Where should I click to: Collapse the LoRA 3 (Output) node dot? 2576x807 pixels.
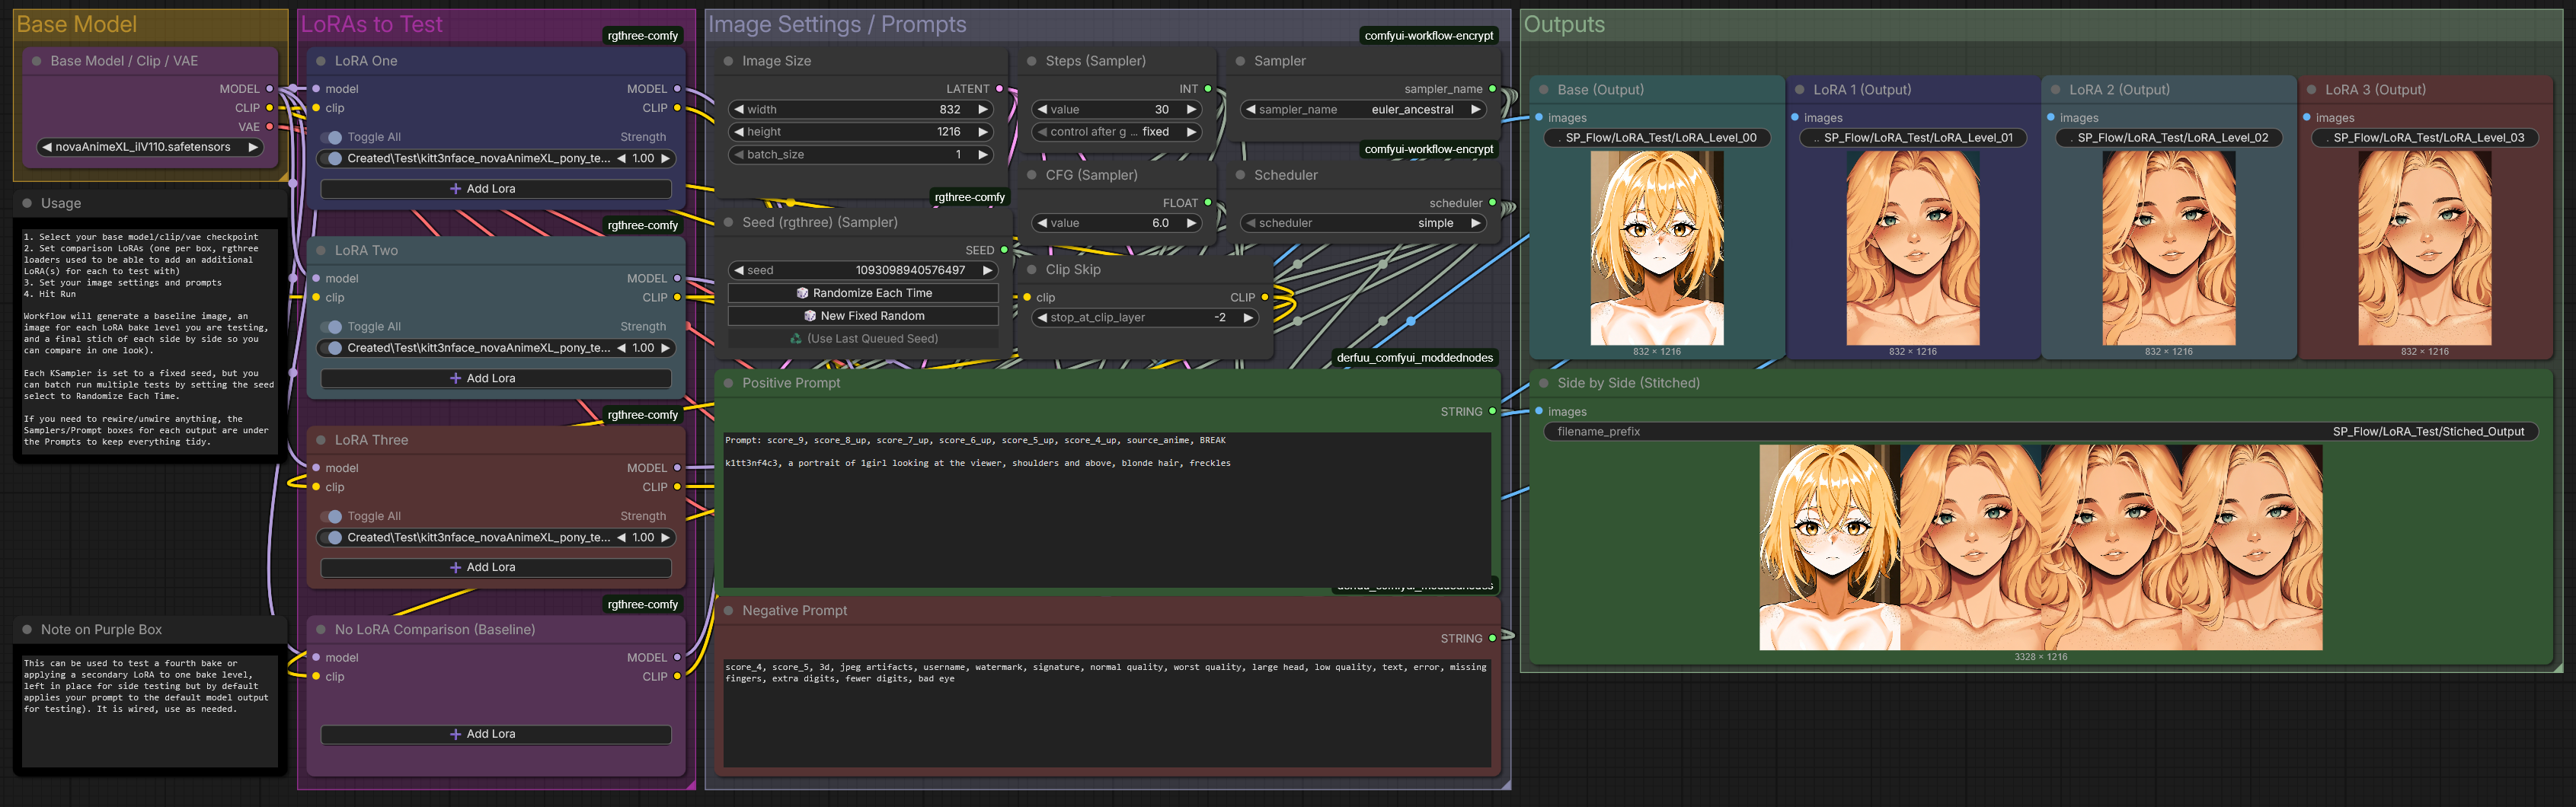tap(2311, 90)
